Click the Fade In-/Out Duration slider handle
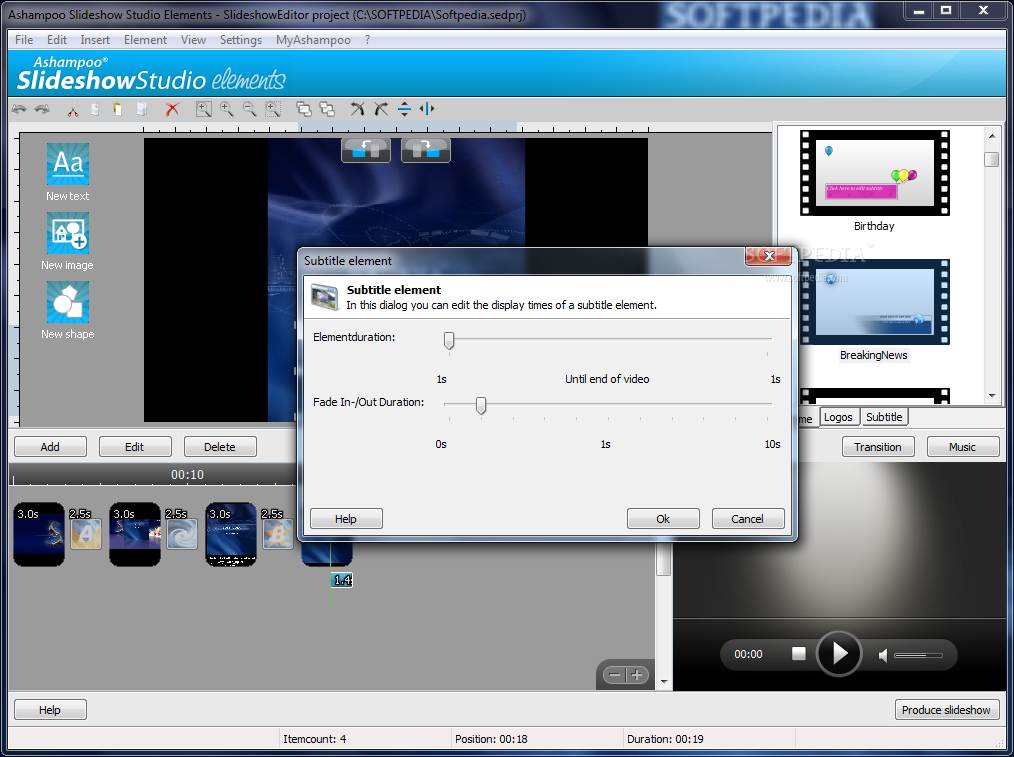Screen dimensions: 1014x757 pos(481,405)
